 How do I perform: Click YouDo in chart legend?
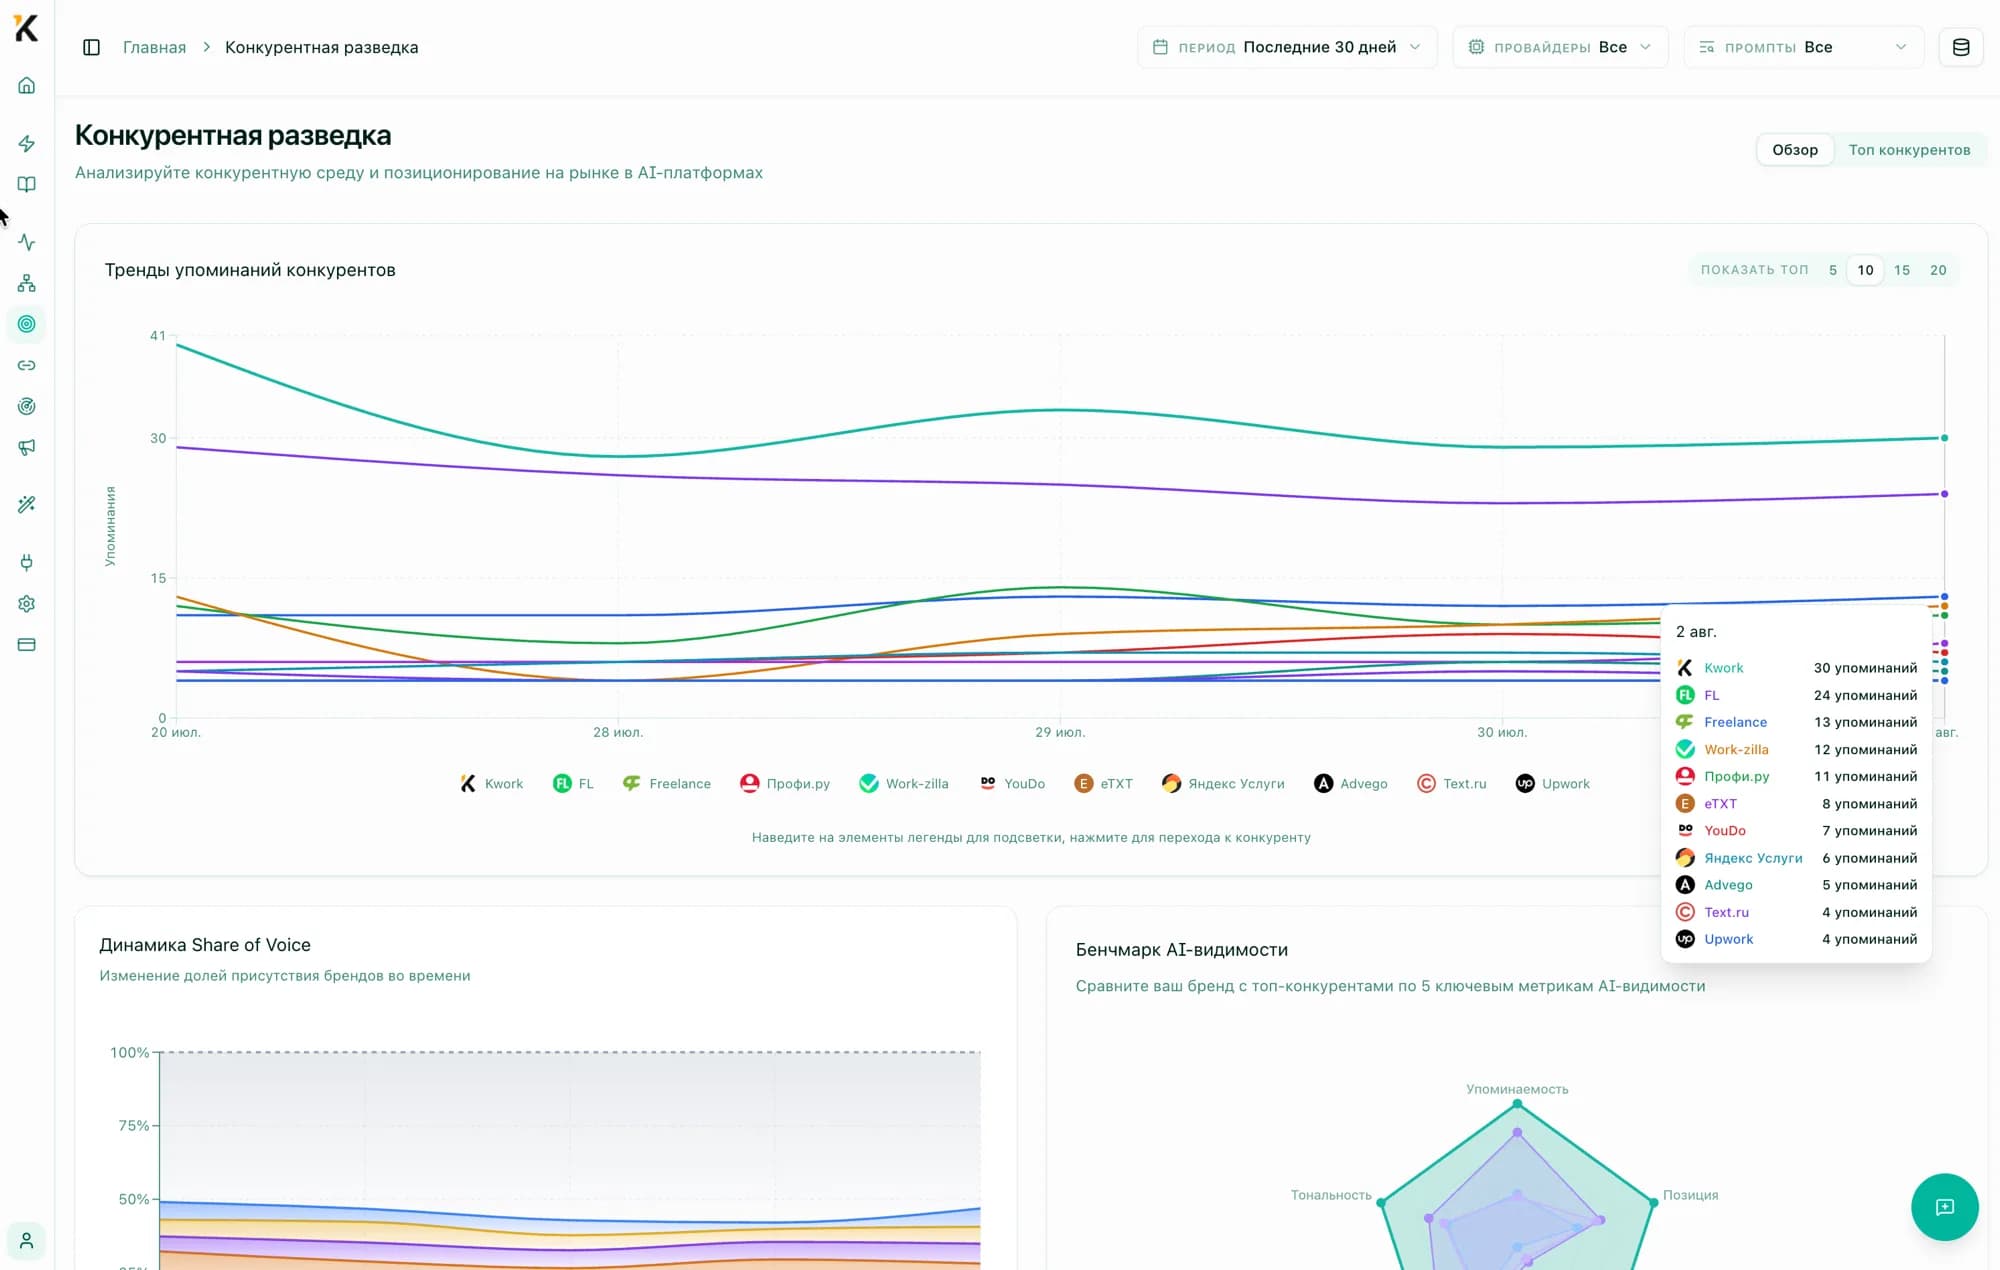coord(1012,784)
